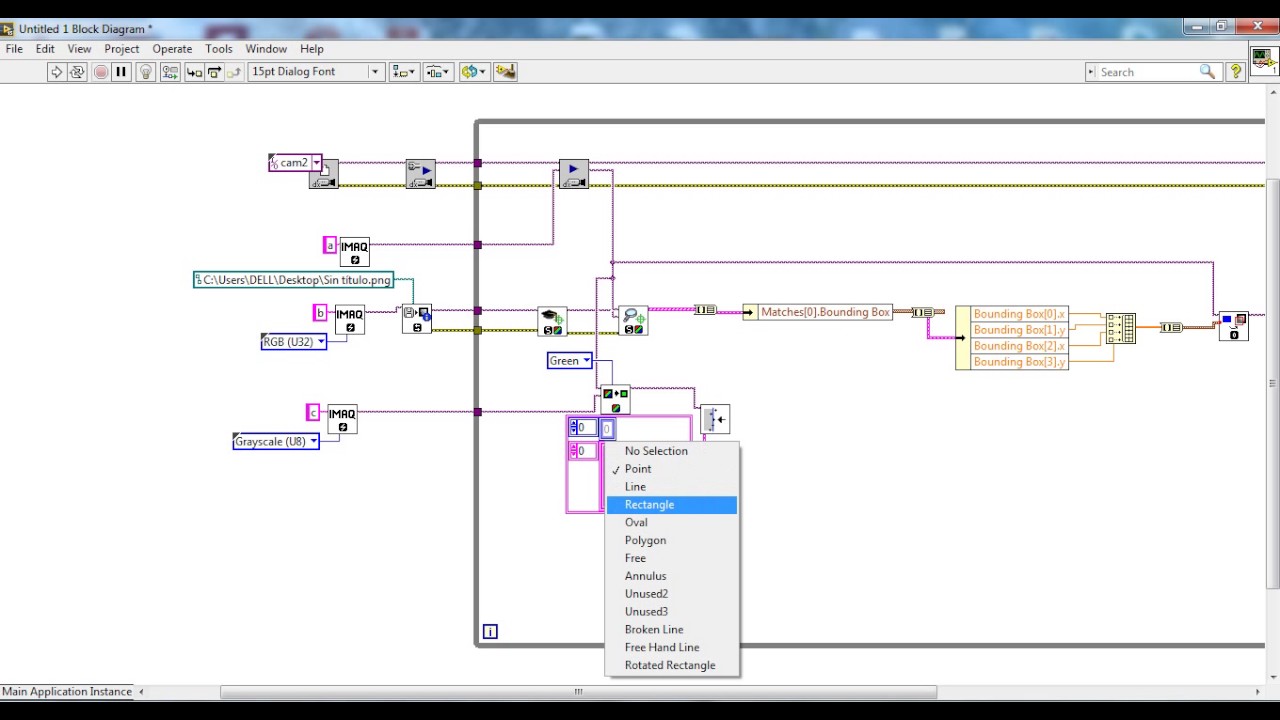Select the Build Array node
Image resolution: width=1280 pixels, height=720 pixels.
coord(1120,329)
